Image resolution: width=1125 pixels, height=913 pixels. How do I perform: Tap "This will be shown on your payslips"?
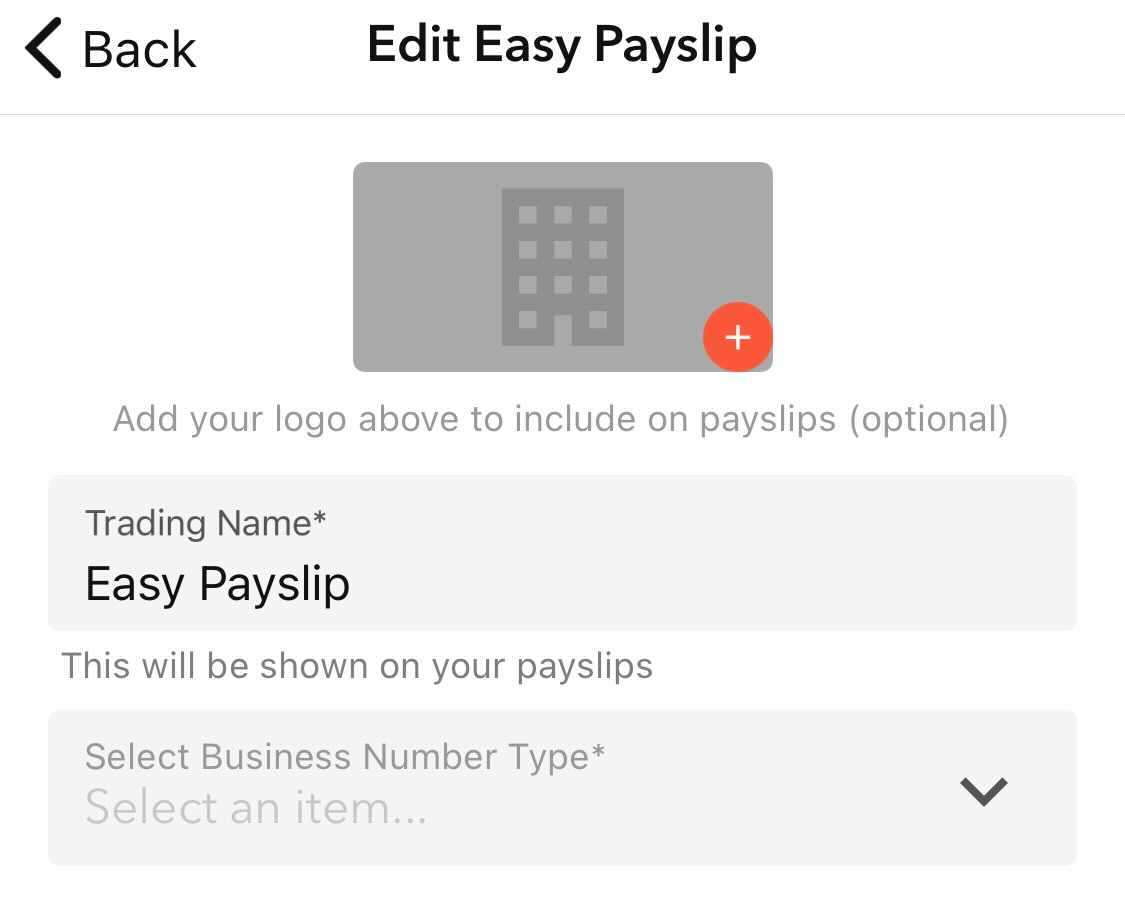pyautogui.click(x=357, y=666)
